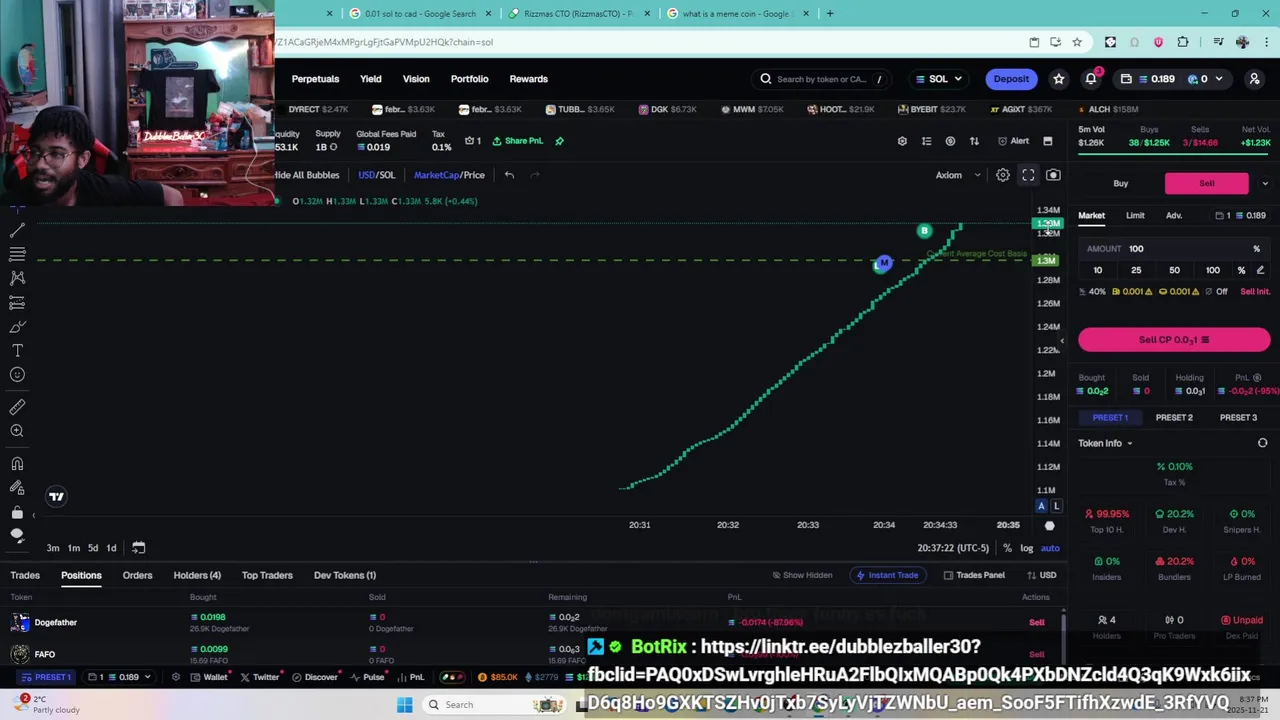The image size is (1280, 720).
Task: Click the dollar circle icon in toolbar
Action: (x=950, y=141)
